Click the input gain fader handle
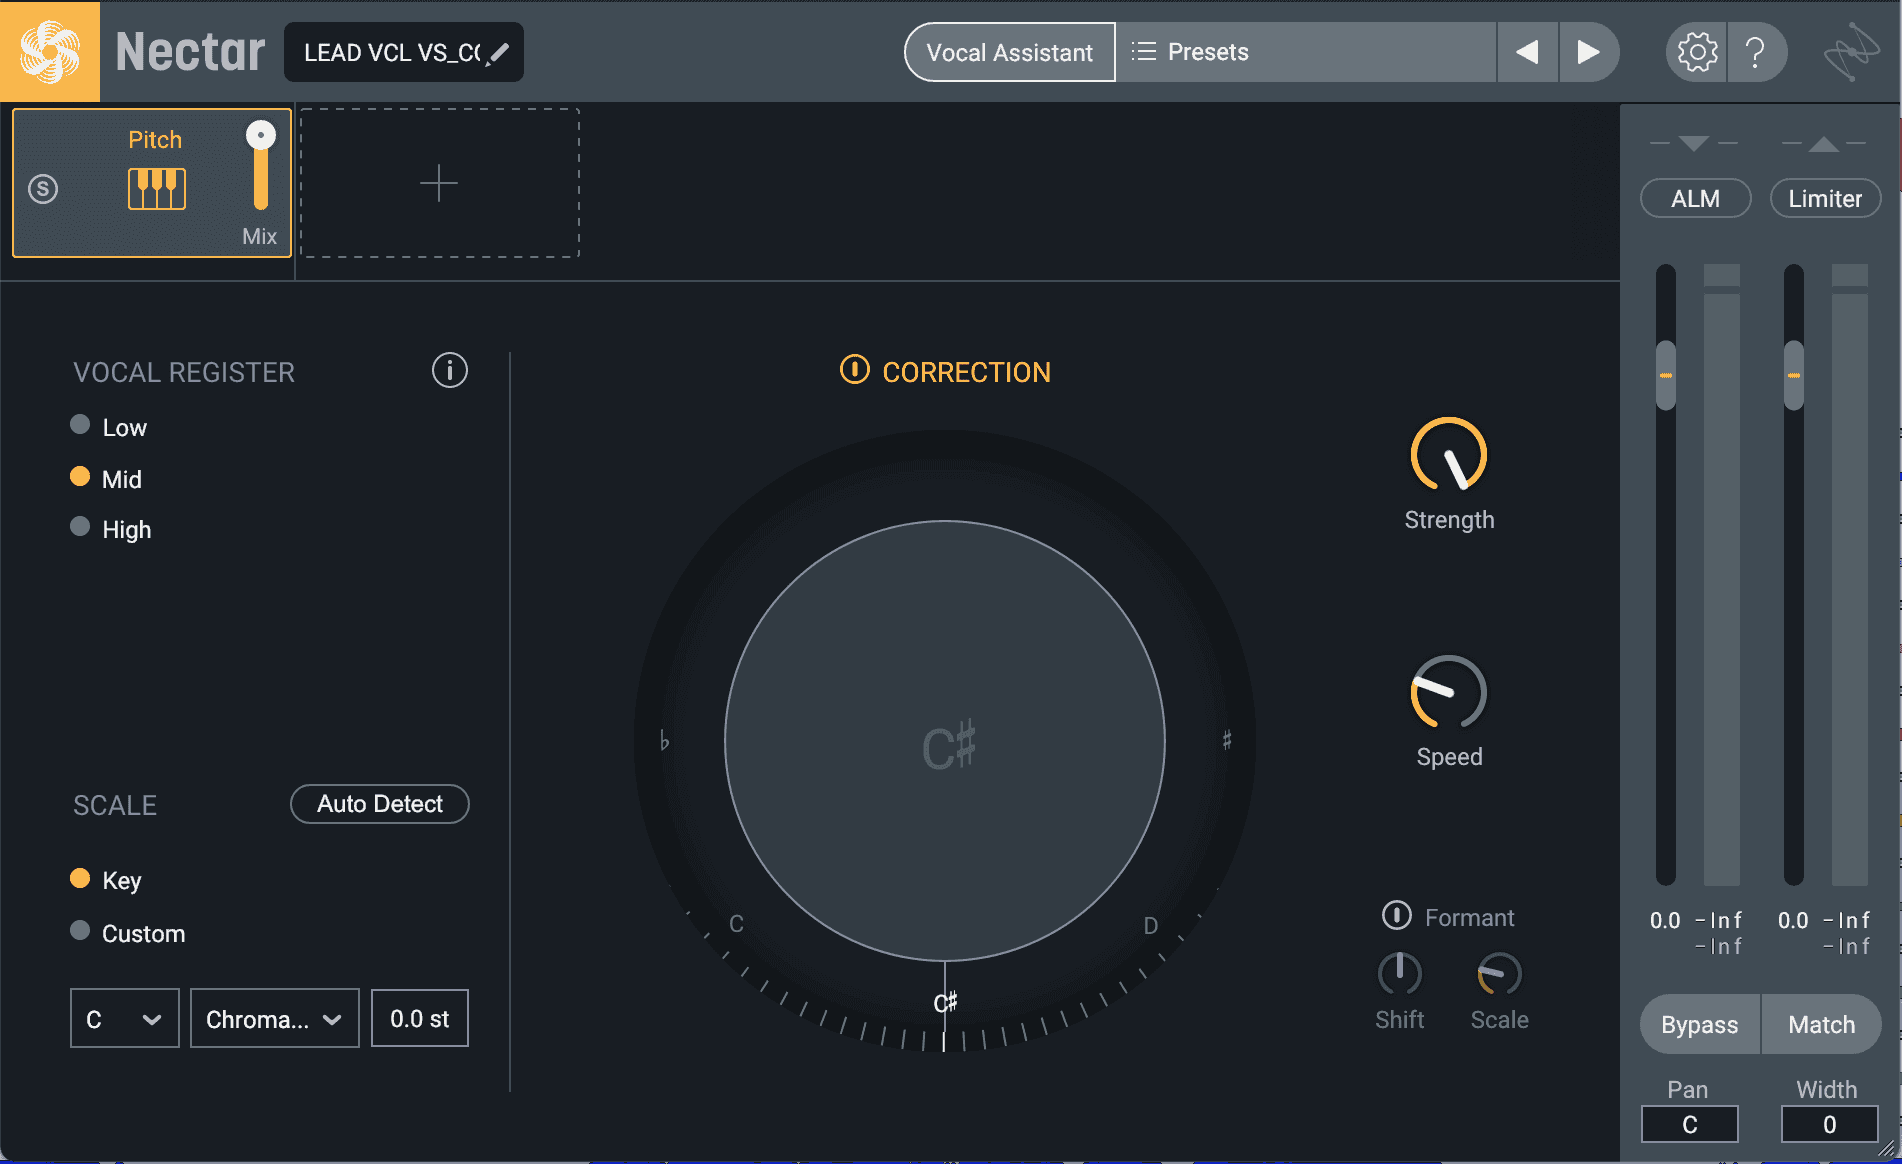This screenshot has width=1902, height=1164. point(1666,375)
